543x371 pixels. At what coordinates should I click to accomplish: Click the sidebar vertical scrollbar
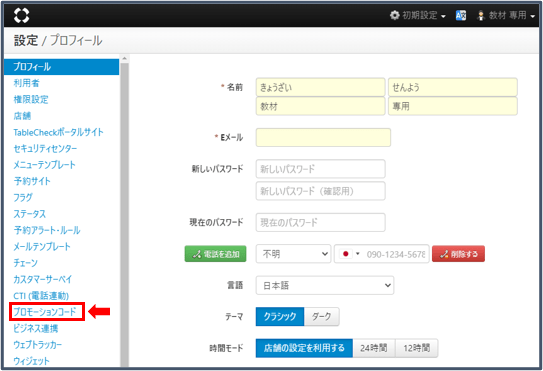pyautogui.click(x=124, y=215)
